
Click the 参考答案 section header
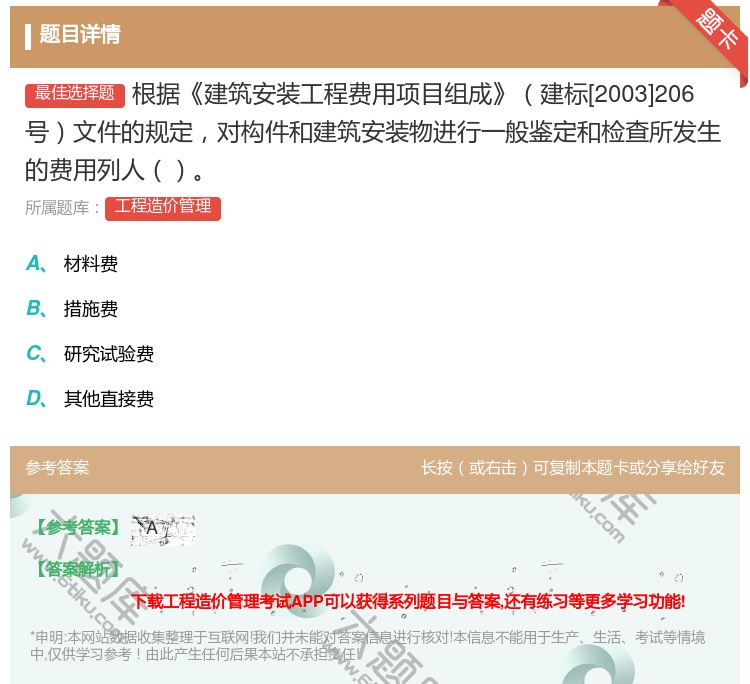coord(57,468)
